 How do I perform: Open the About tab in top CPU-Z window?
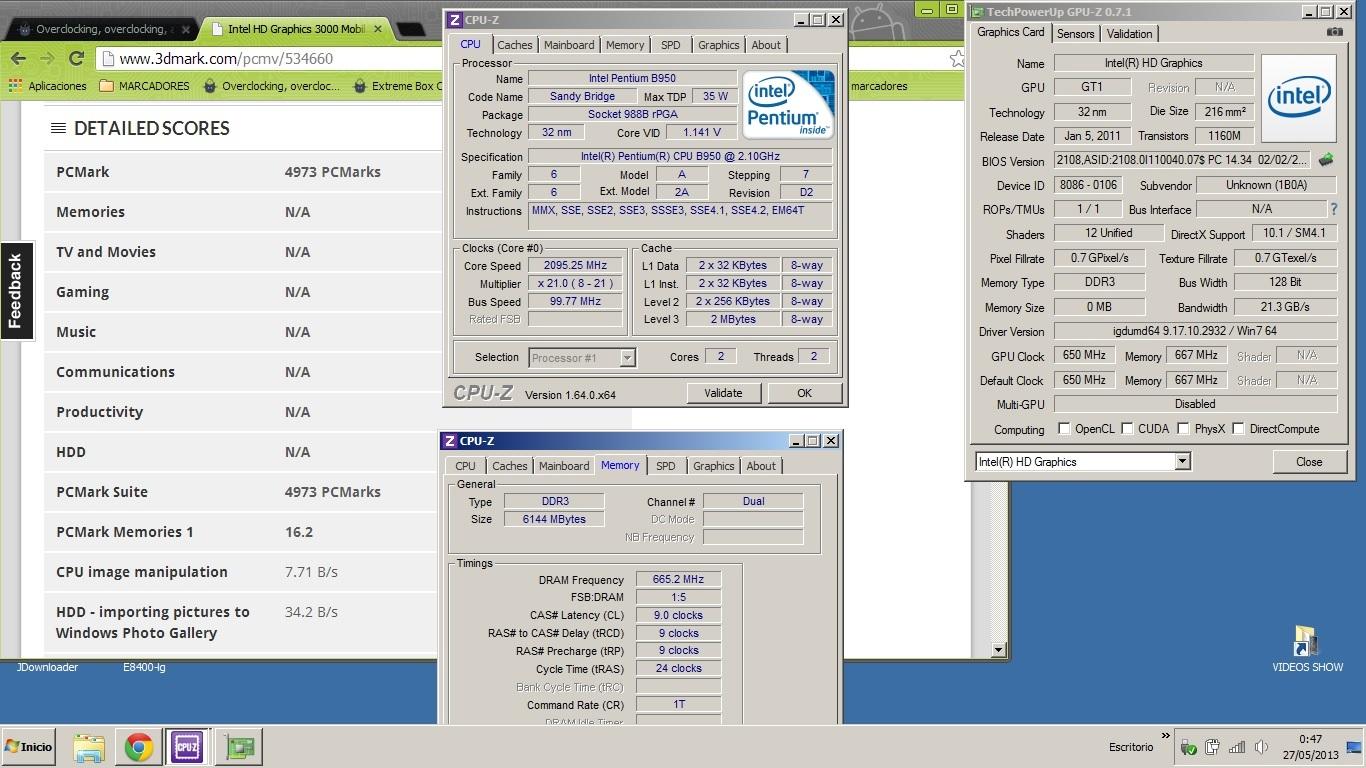(766, 45)
